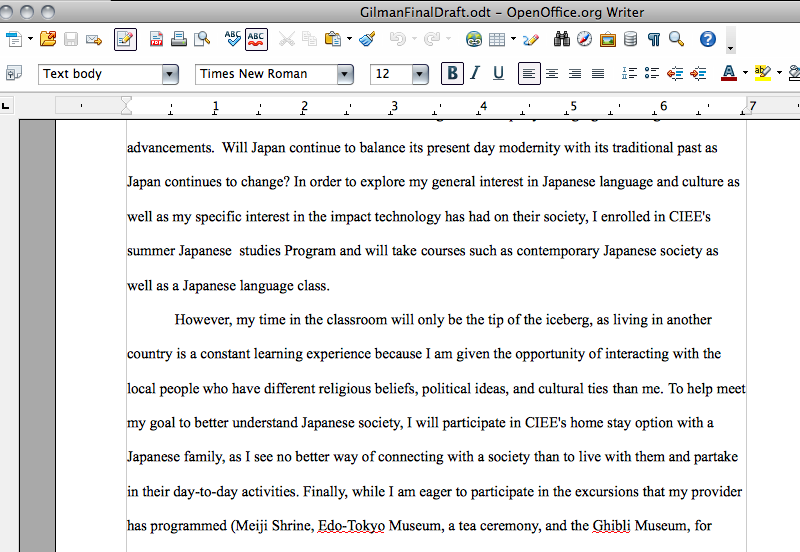Open the Gallery

tap(607, 39)
